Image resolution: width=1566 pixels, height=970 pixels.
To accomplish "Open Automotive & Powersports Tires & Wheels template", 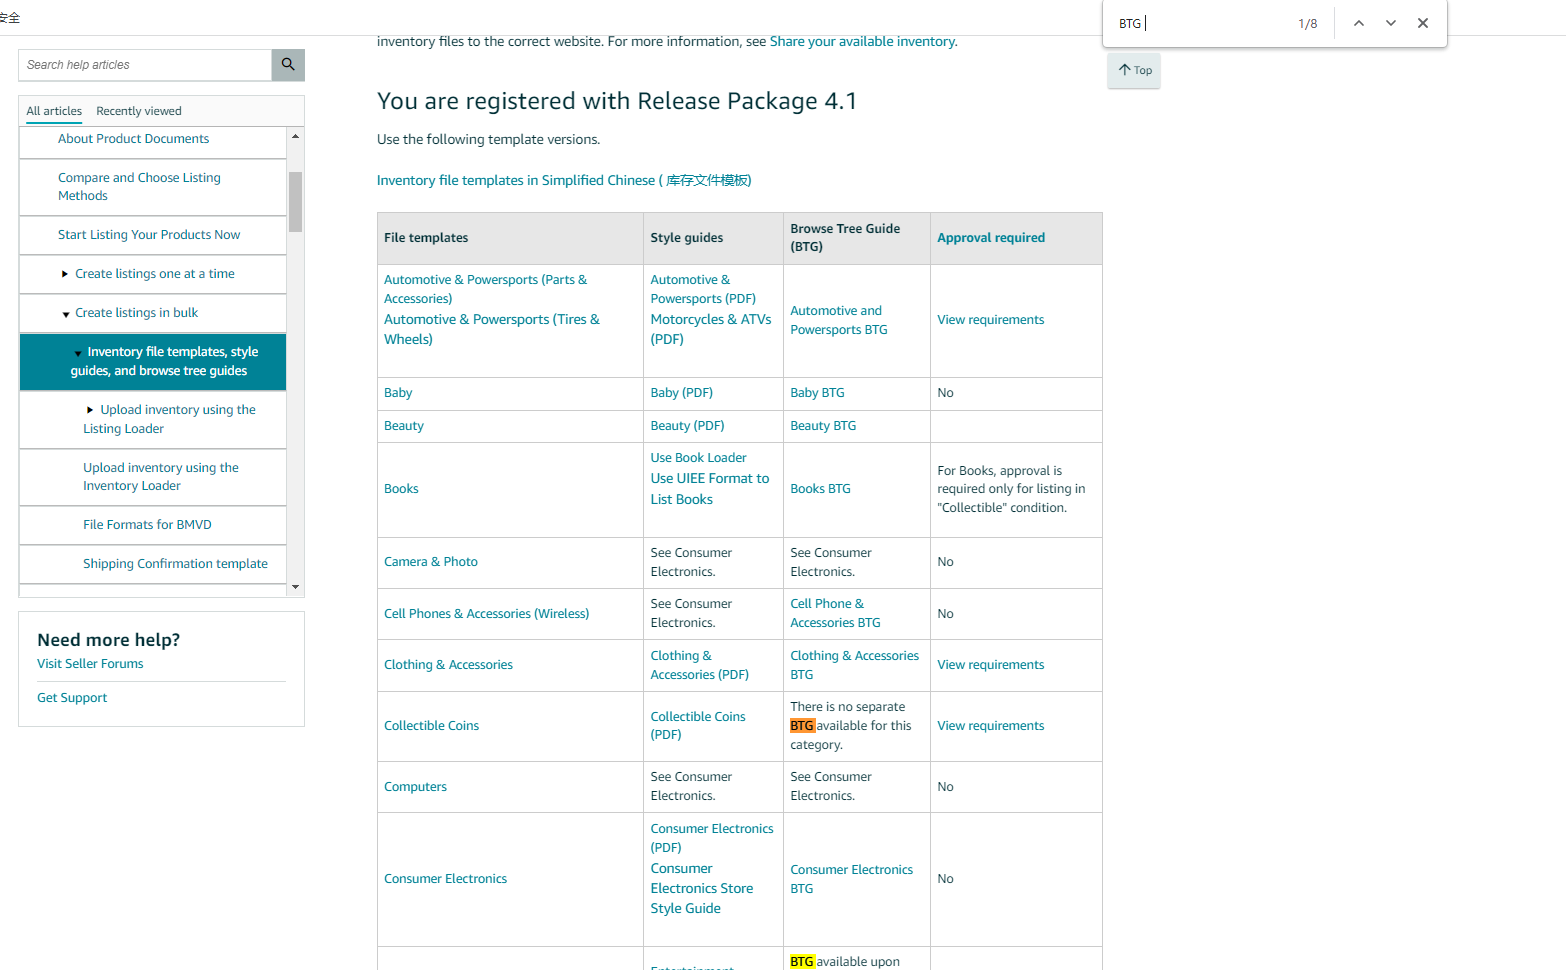I will coord(491,329).
